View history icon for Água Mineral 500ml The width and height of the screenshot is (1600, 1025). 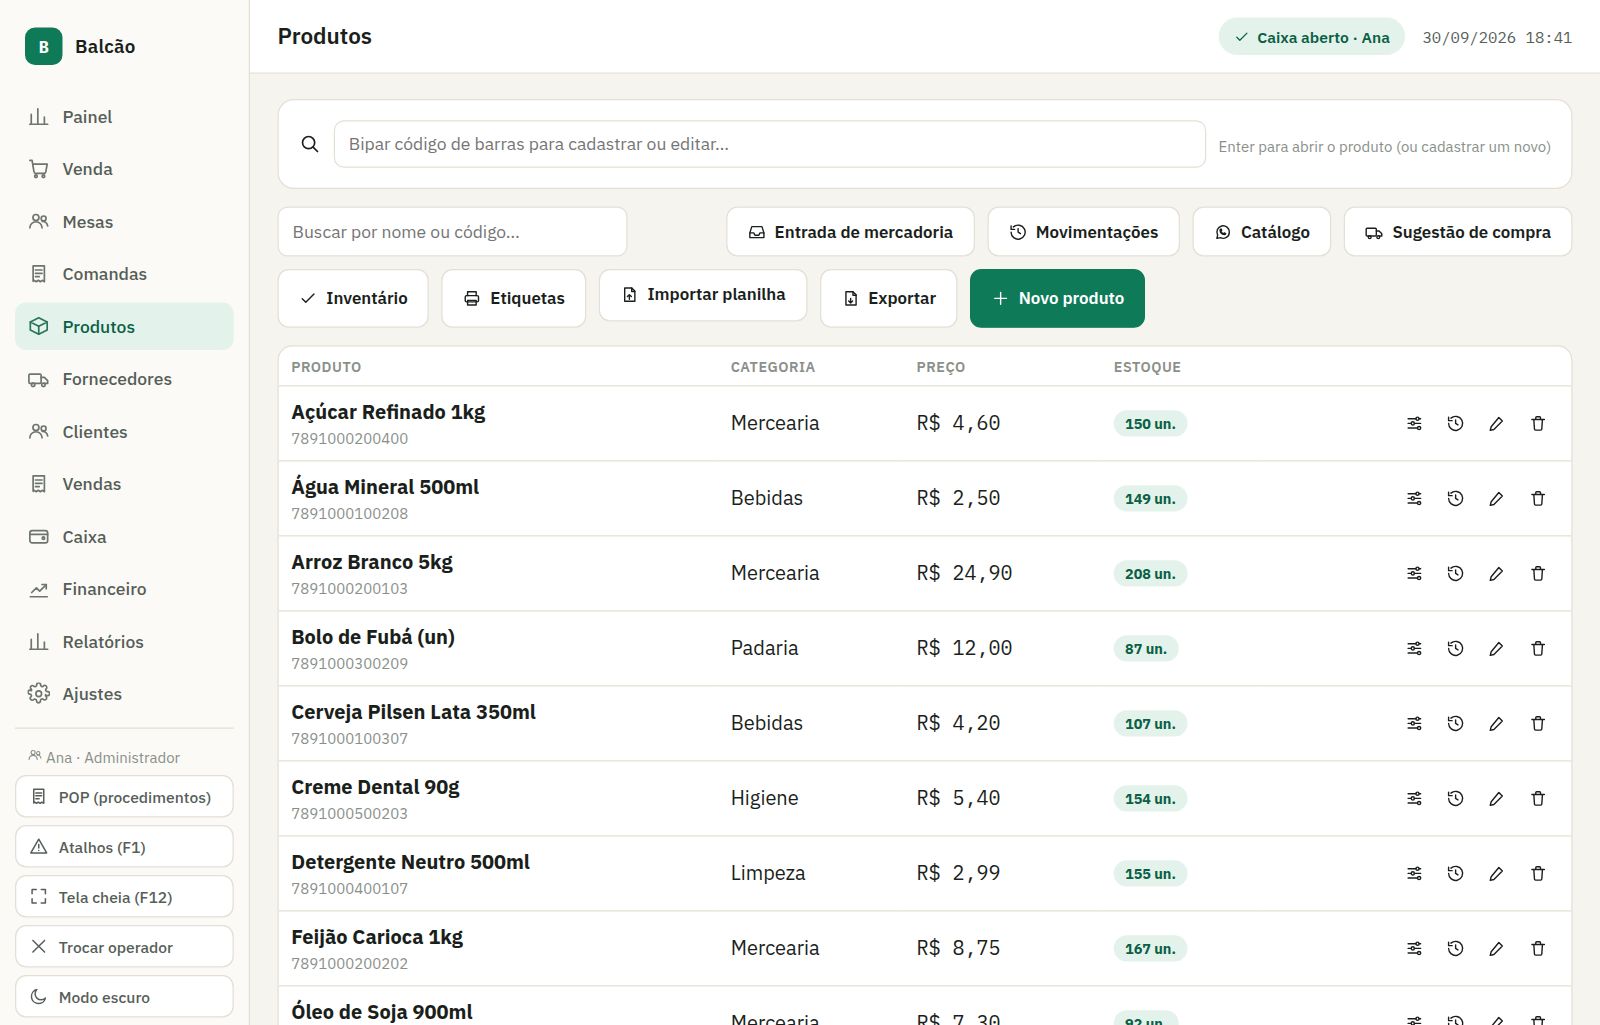point(1455,499)
